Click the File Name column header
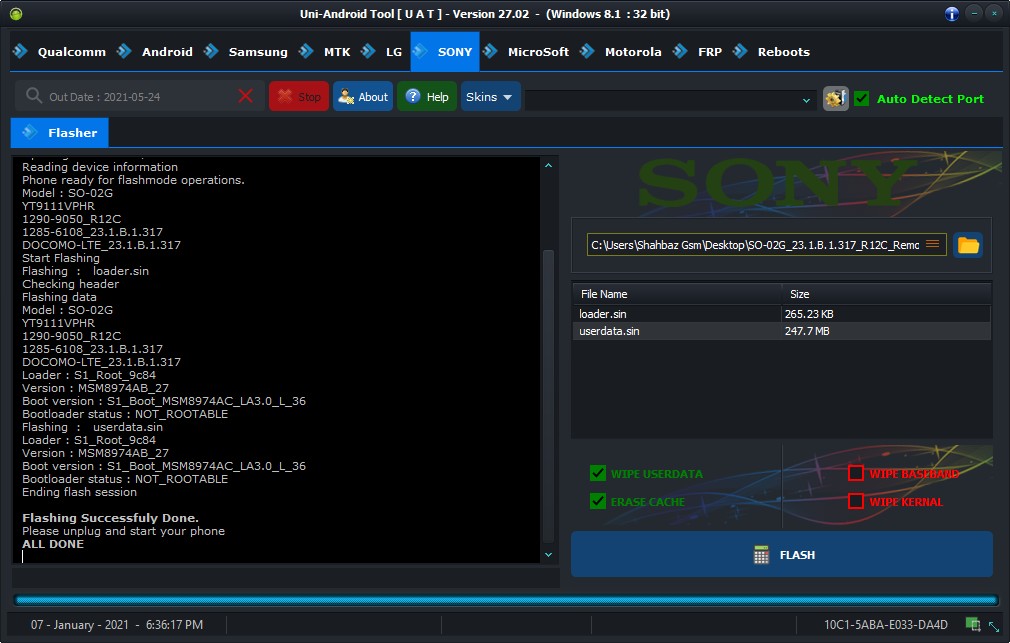This screenshot has height=643, width=1010. click(677, 294)
